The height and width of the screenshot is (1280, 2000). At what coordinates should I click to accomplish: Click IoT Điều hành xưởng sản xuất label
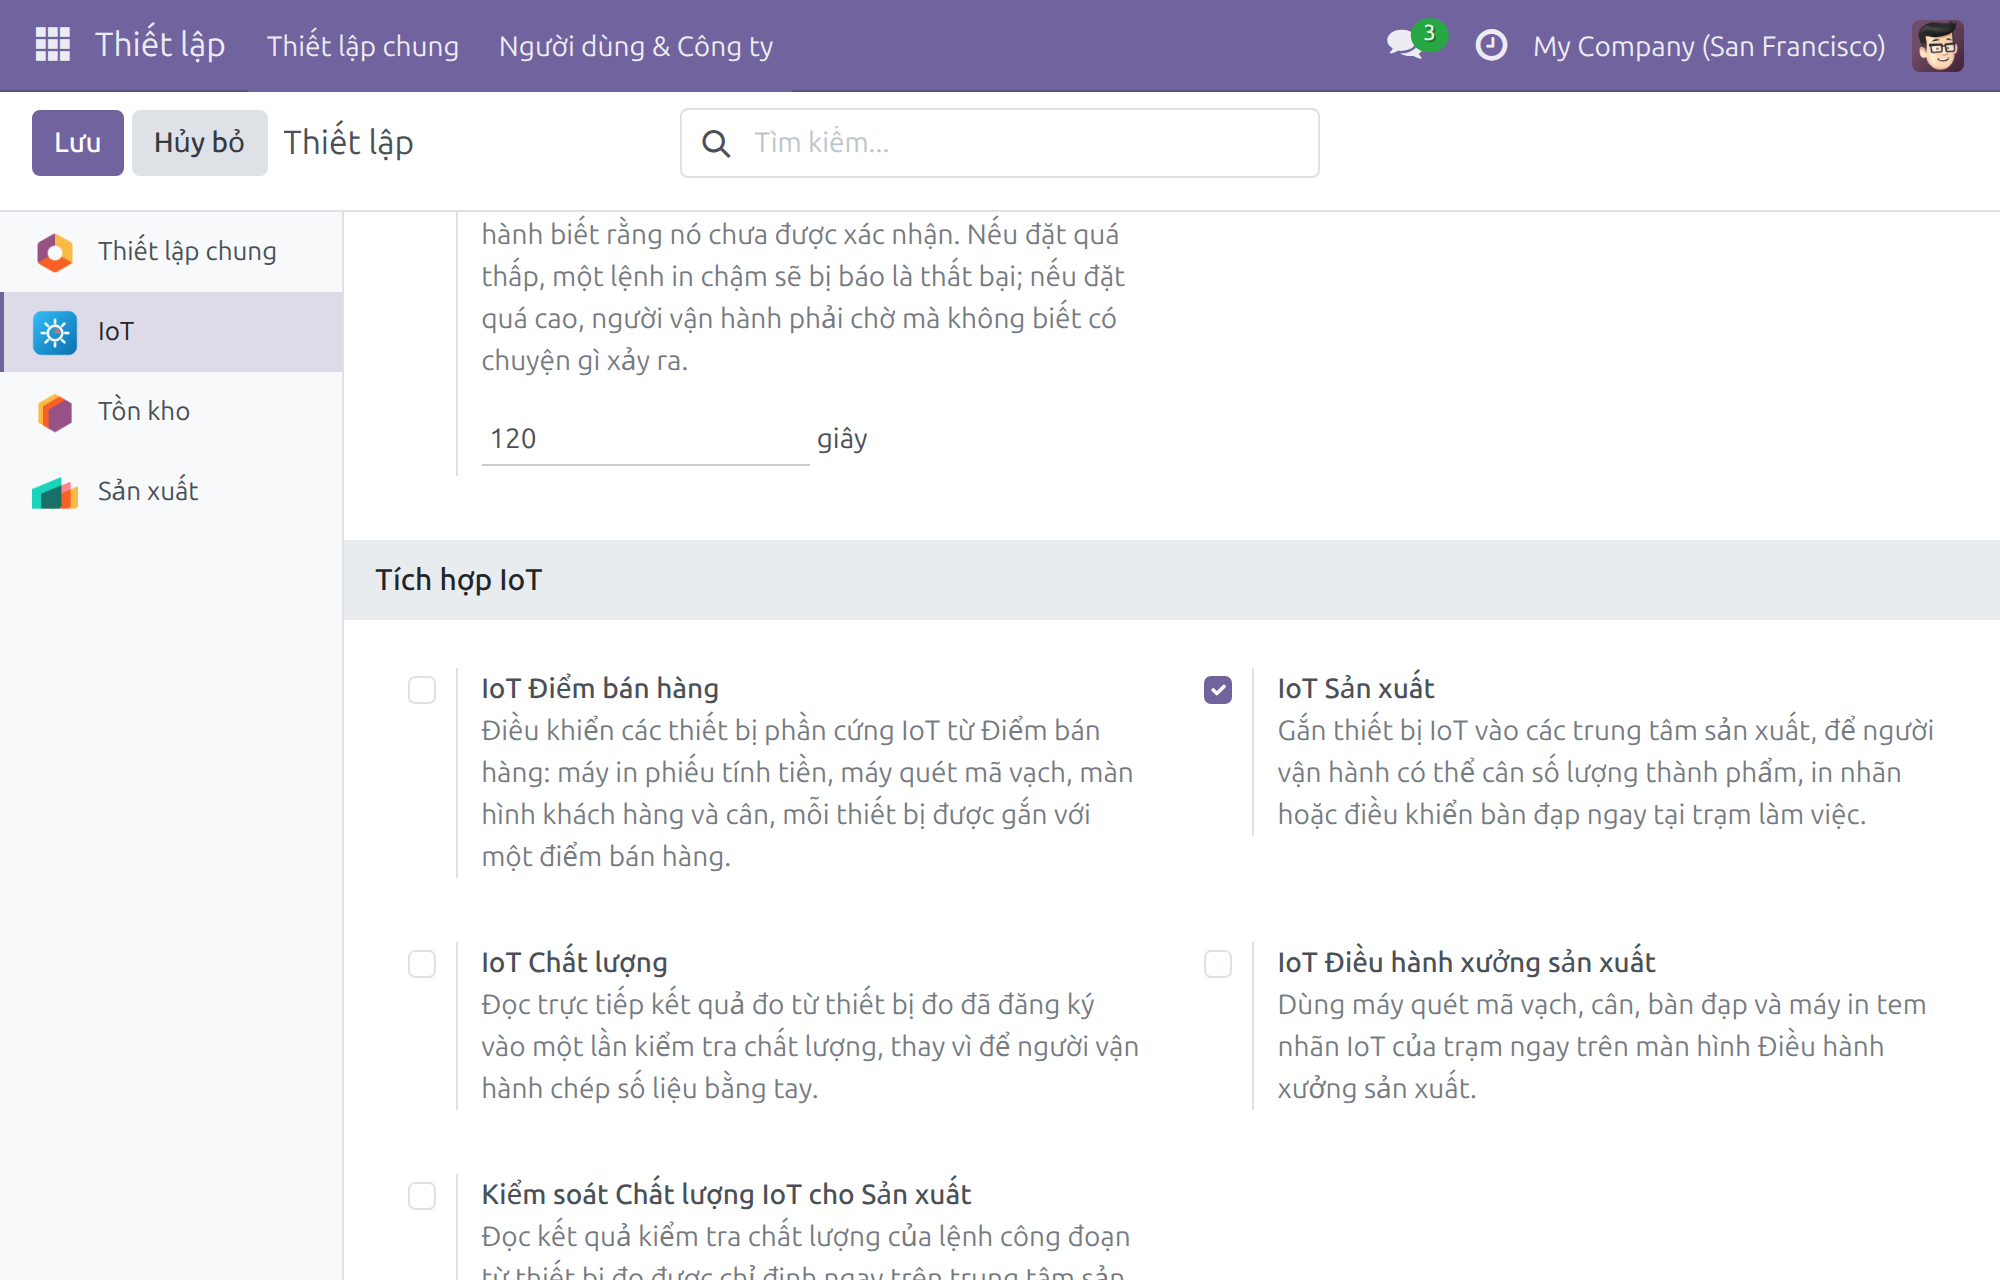click(x=1467, y=962)
